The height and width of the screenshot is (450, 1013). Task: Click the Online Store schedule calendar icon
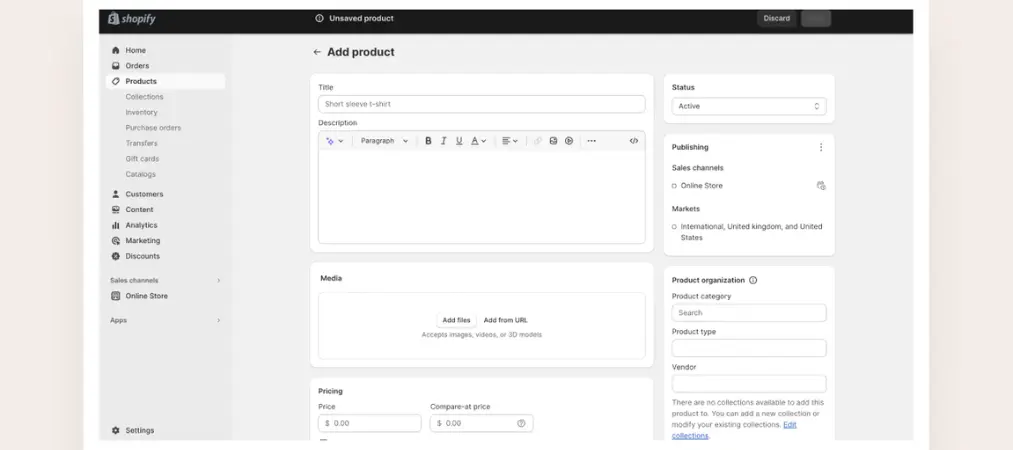(x=820, y=186)
